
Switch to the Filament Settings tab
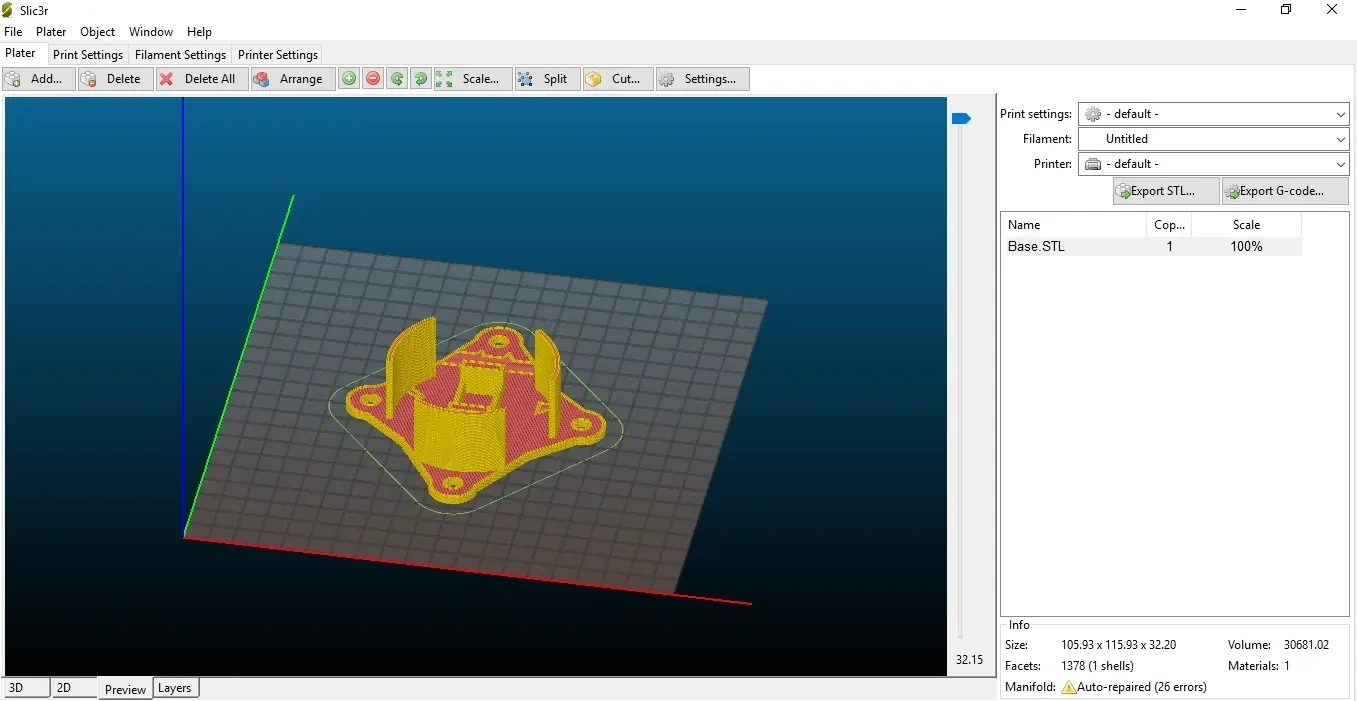click(180, 55)
